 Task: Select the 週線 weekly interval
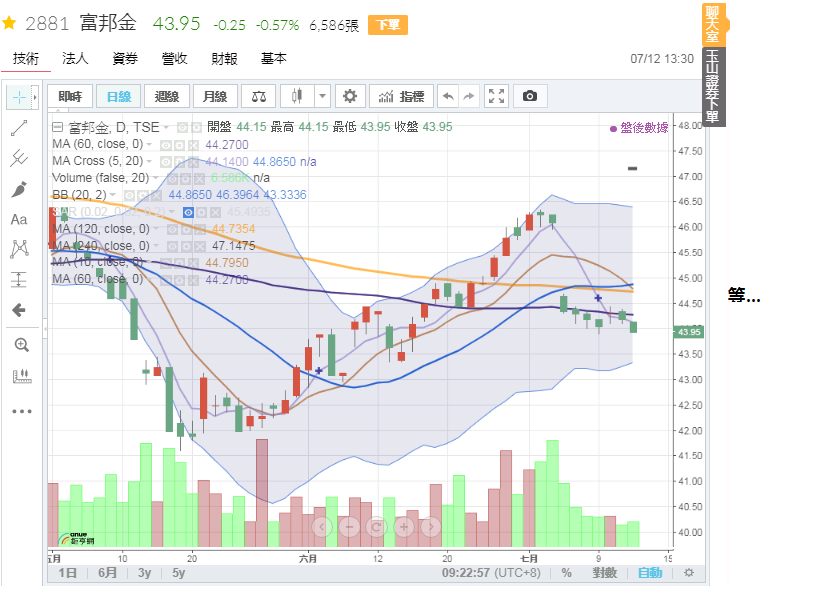pyautogui.click(x=166, y=96)
